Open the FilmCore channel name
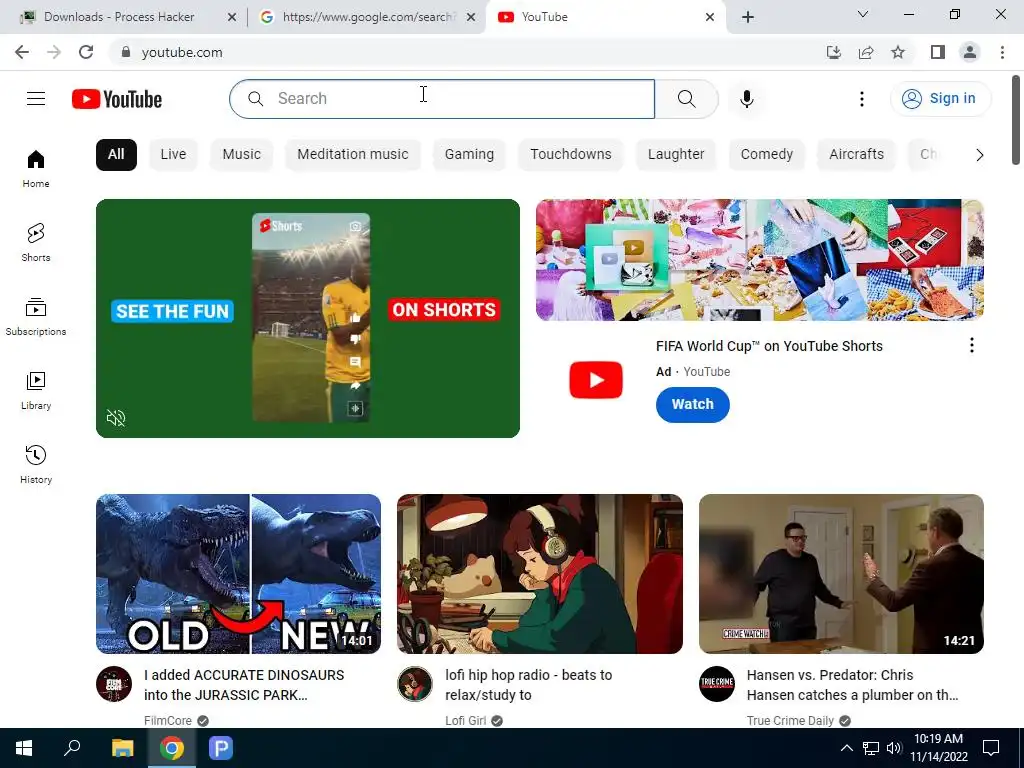 pos(168,720)
